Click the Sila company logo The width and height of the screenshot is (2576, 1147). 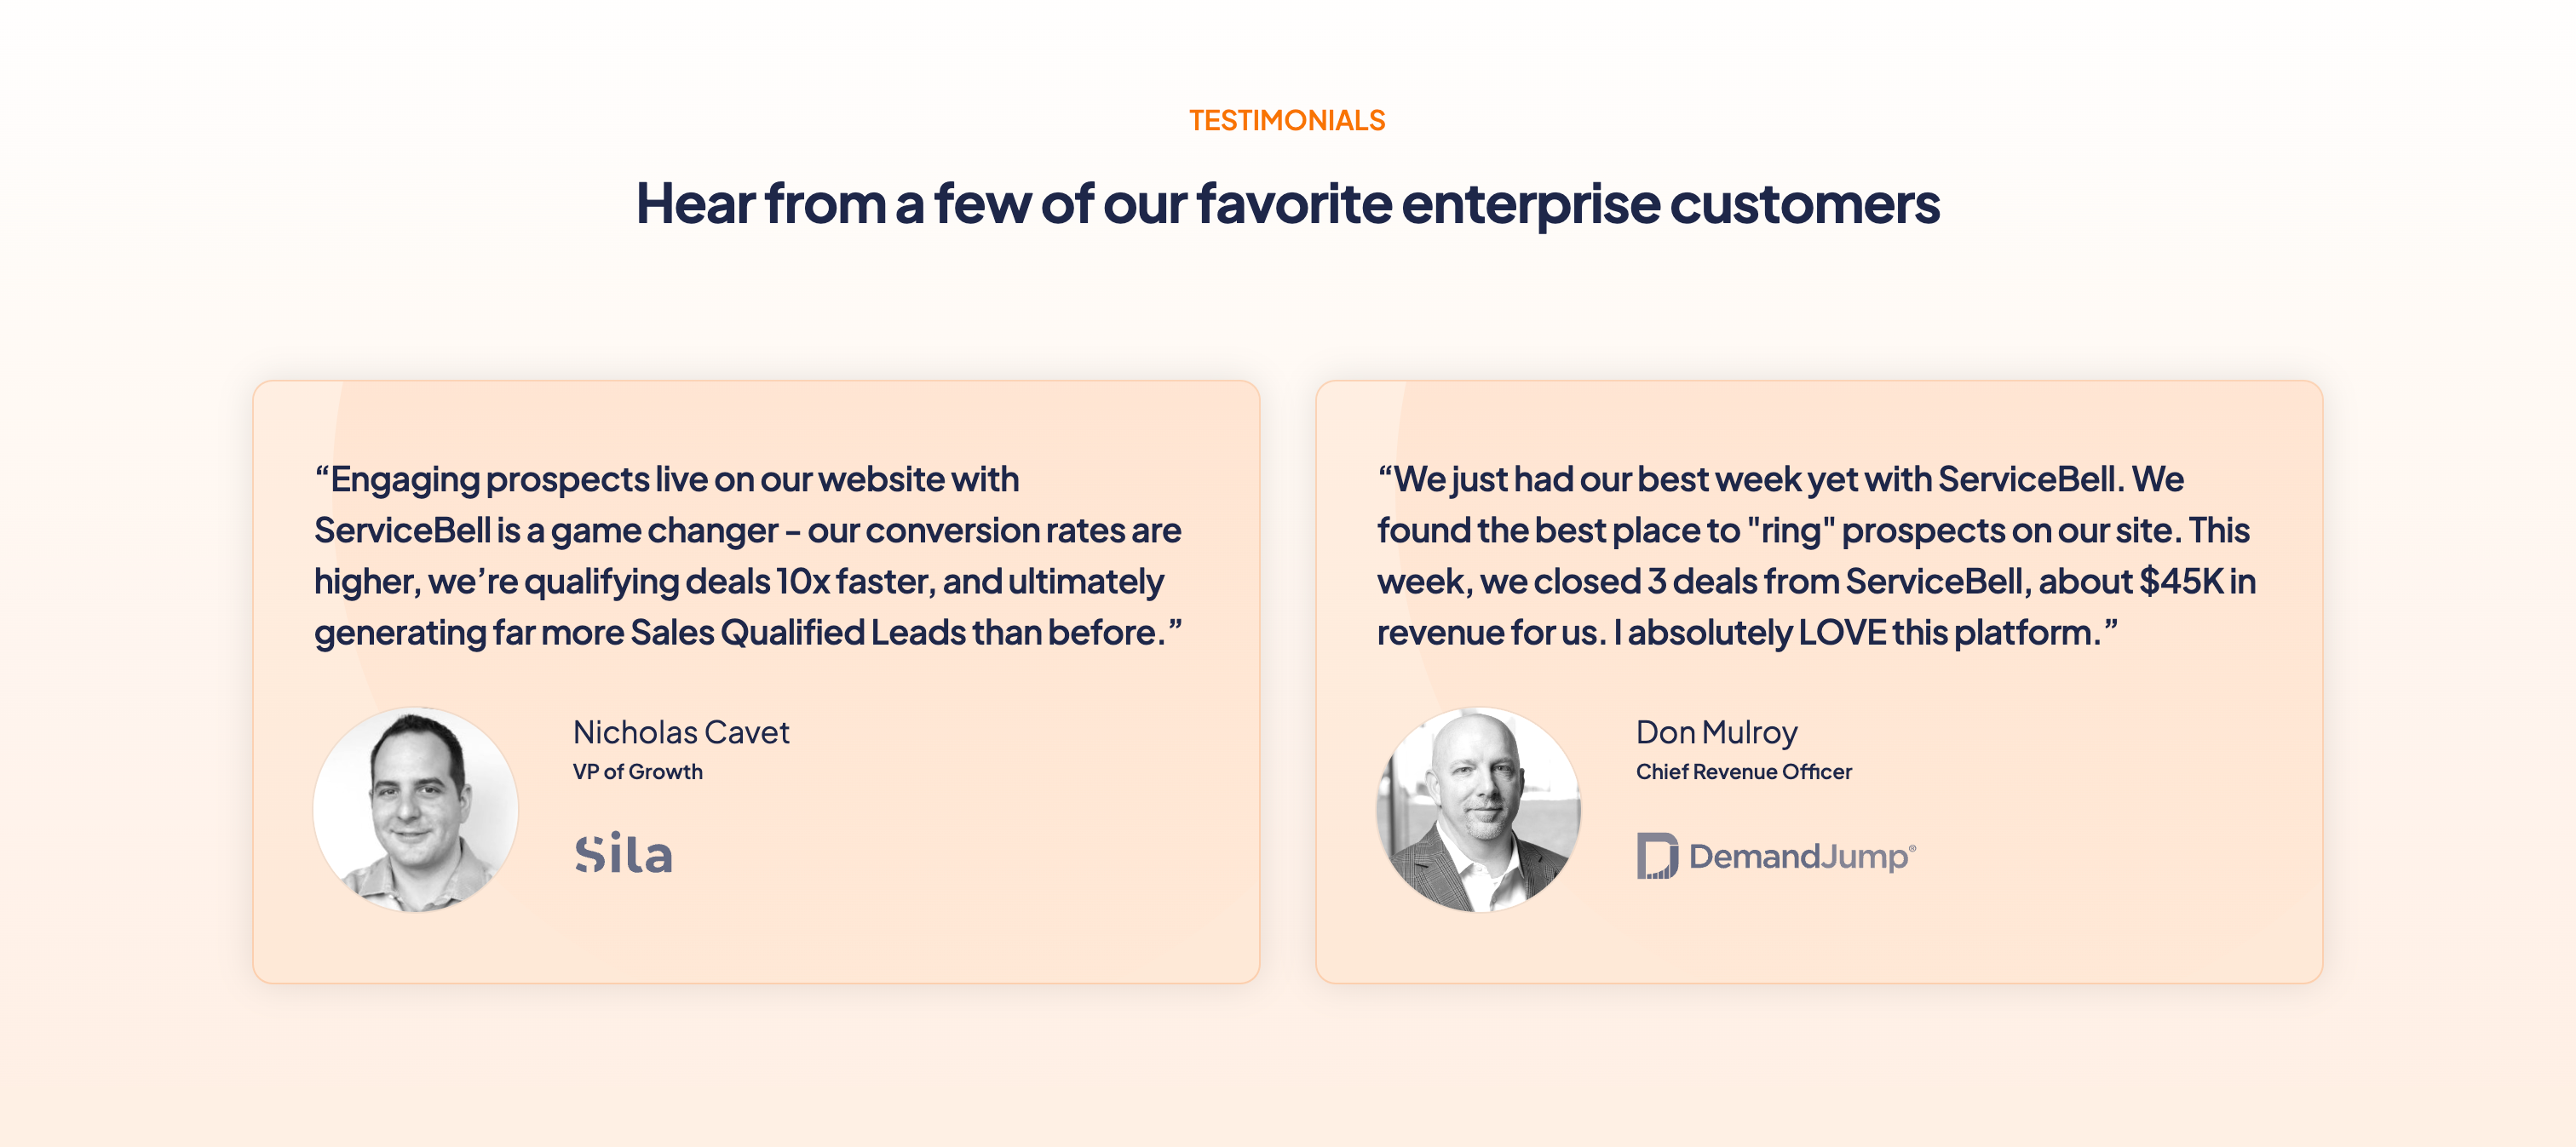623,855
